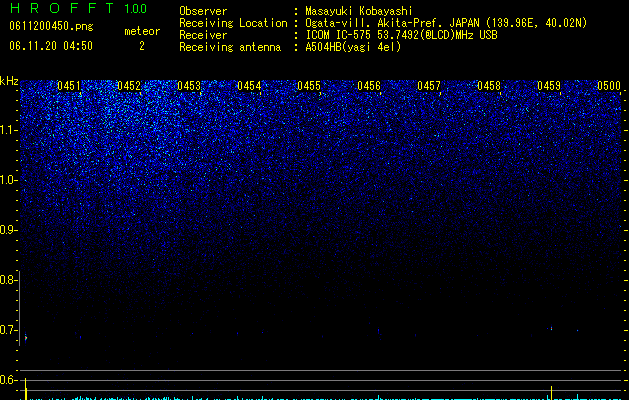Screen dimensions: 629x400
Task: Click the 0459 time marker
Action: pyautogui.click(x=549, y=86)
